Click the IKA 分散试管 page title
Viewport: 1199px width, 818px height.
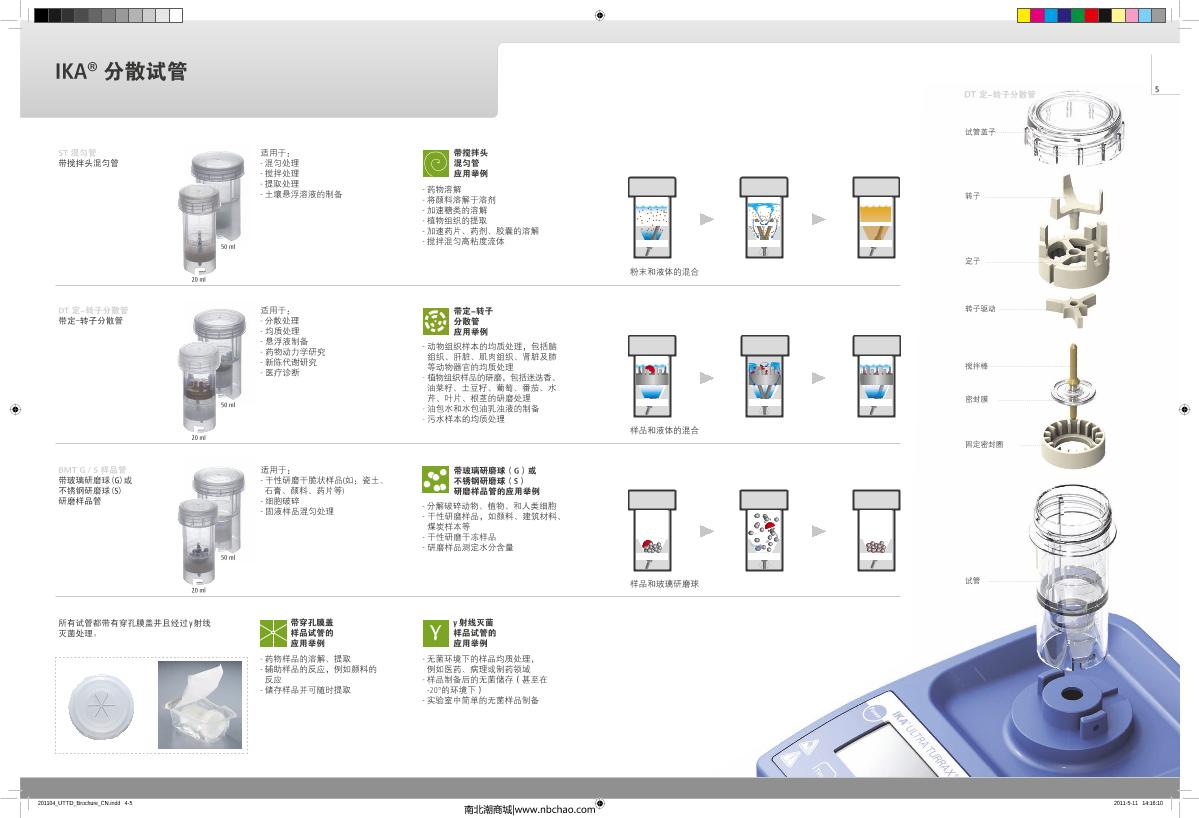pyautogui.click(x=120, y=72)
